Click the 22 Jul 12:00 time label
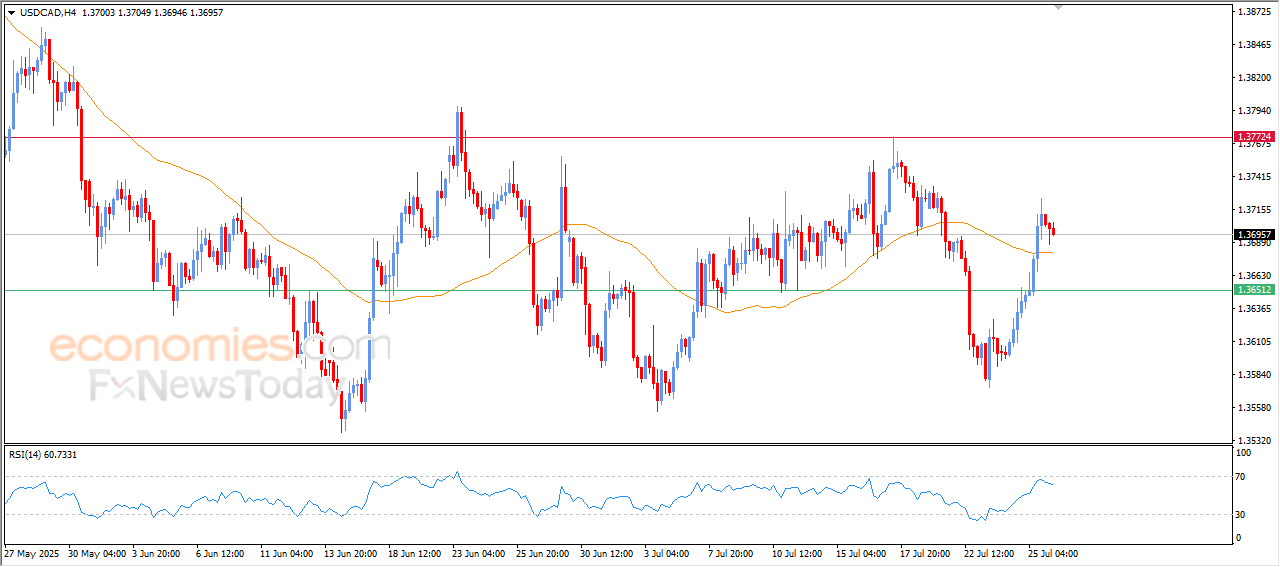Image resolution: width=1280 pixels, height=567 pixels. click(x=990, y=553)
